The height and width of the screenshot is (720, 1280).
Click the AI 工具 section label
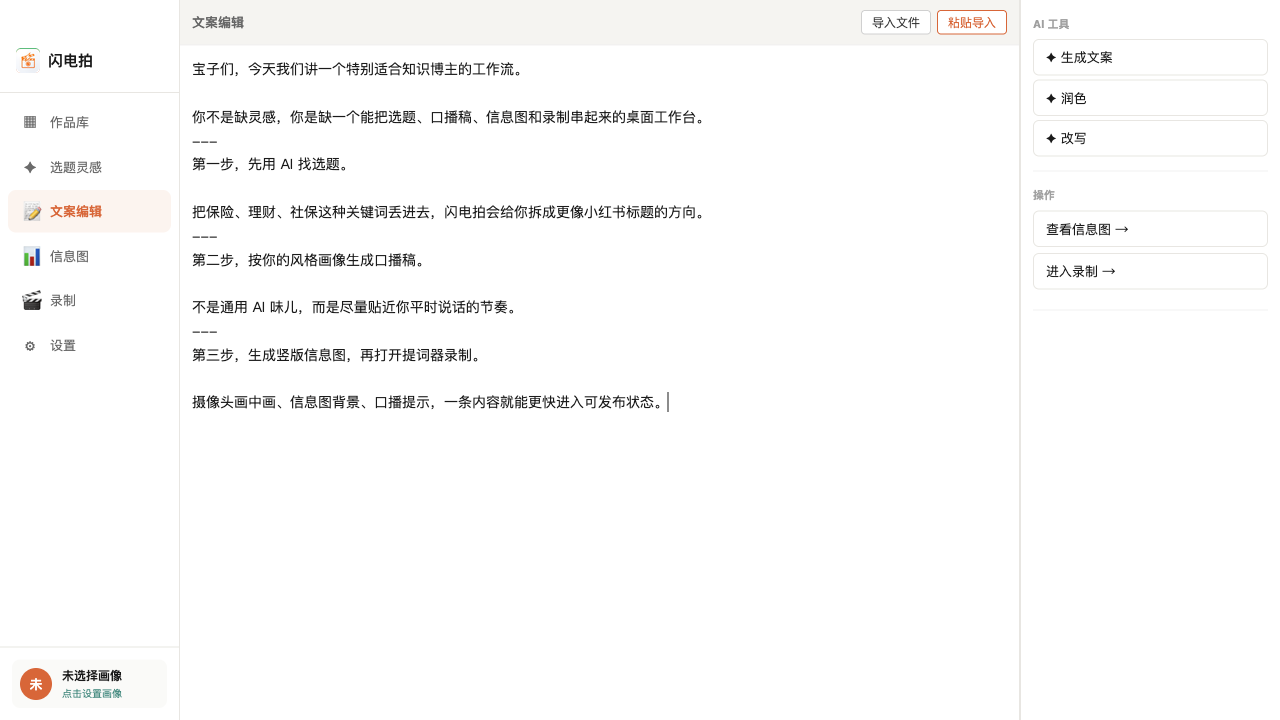pos(1051,24)
